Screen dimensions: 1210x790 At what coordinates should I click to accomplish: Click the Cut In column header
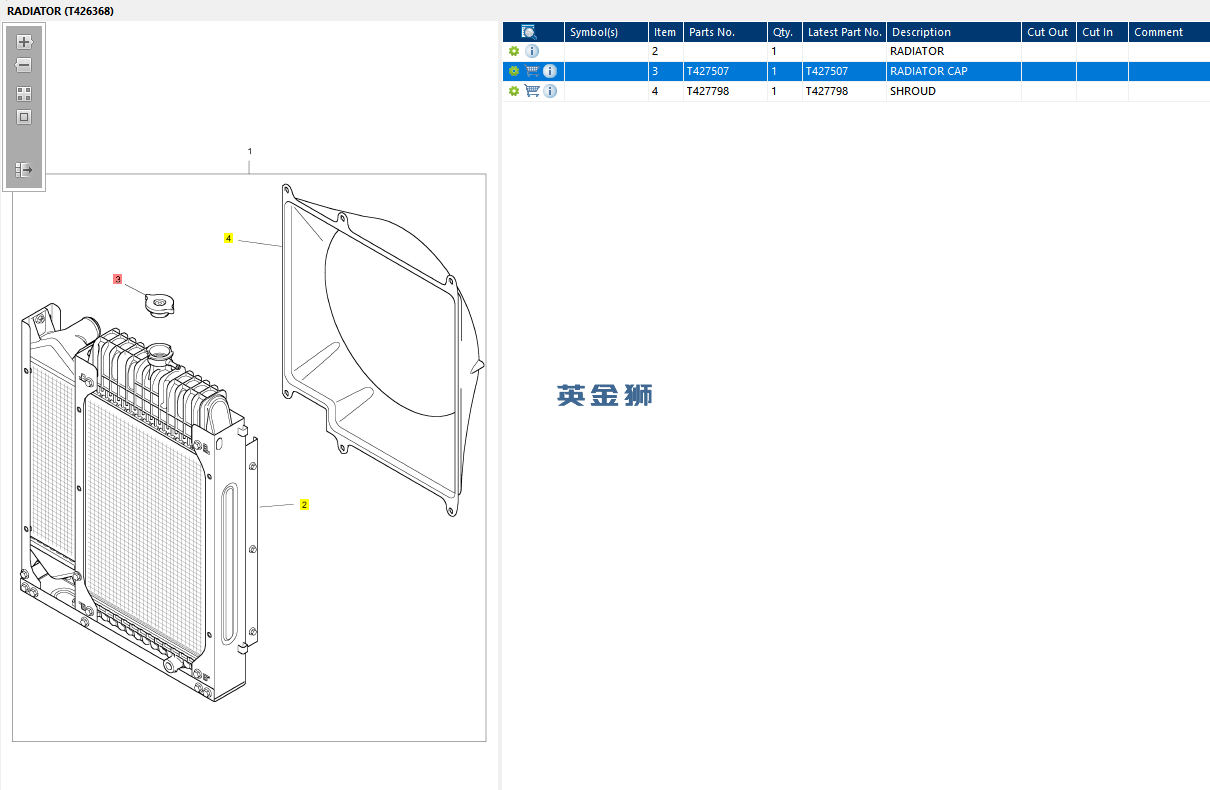(1102, 32)
